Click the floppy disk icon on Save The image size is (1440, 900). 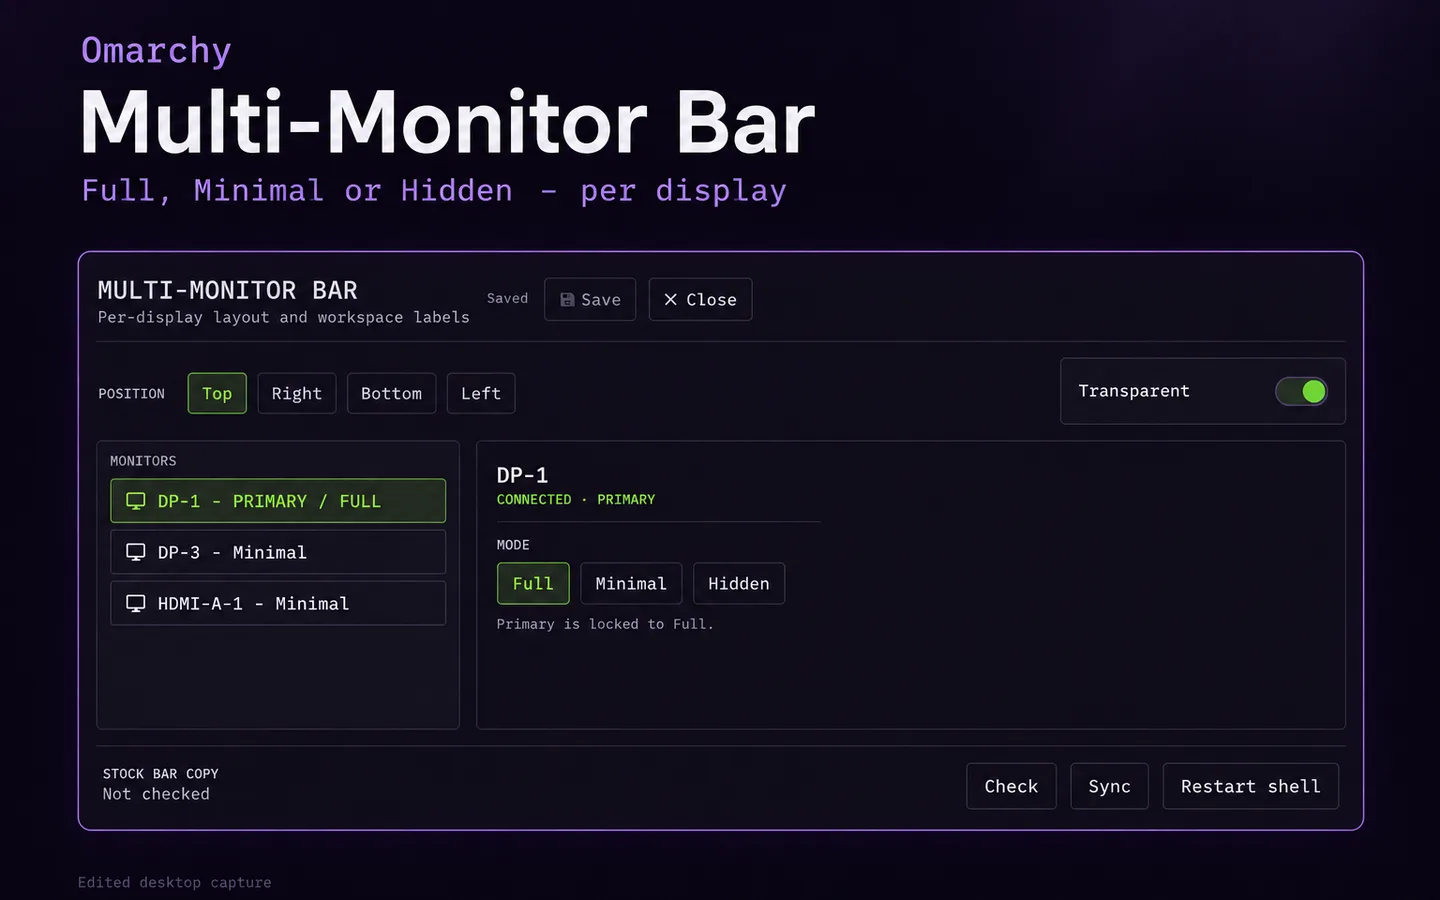(567, 300)
